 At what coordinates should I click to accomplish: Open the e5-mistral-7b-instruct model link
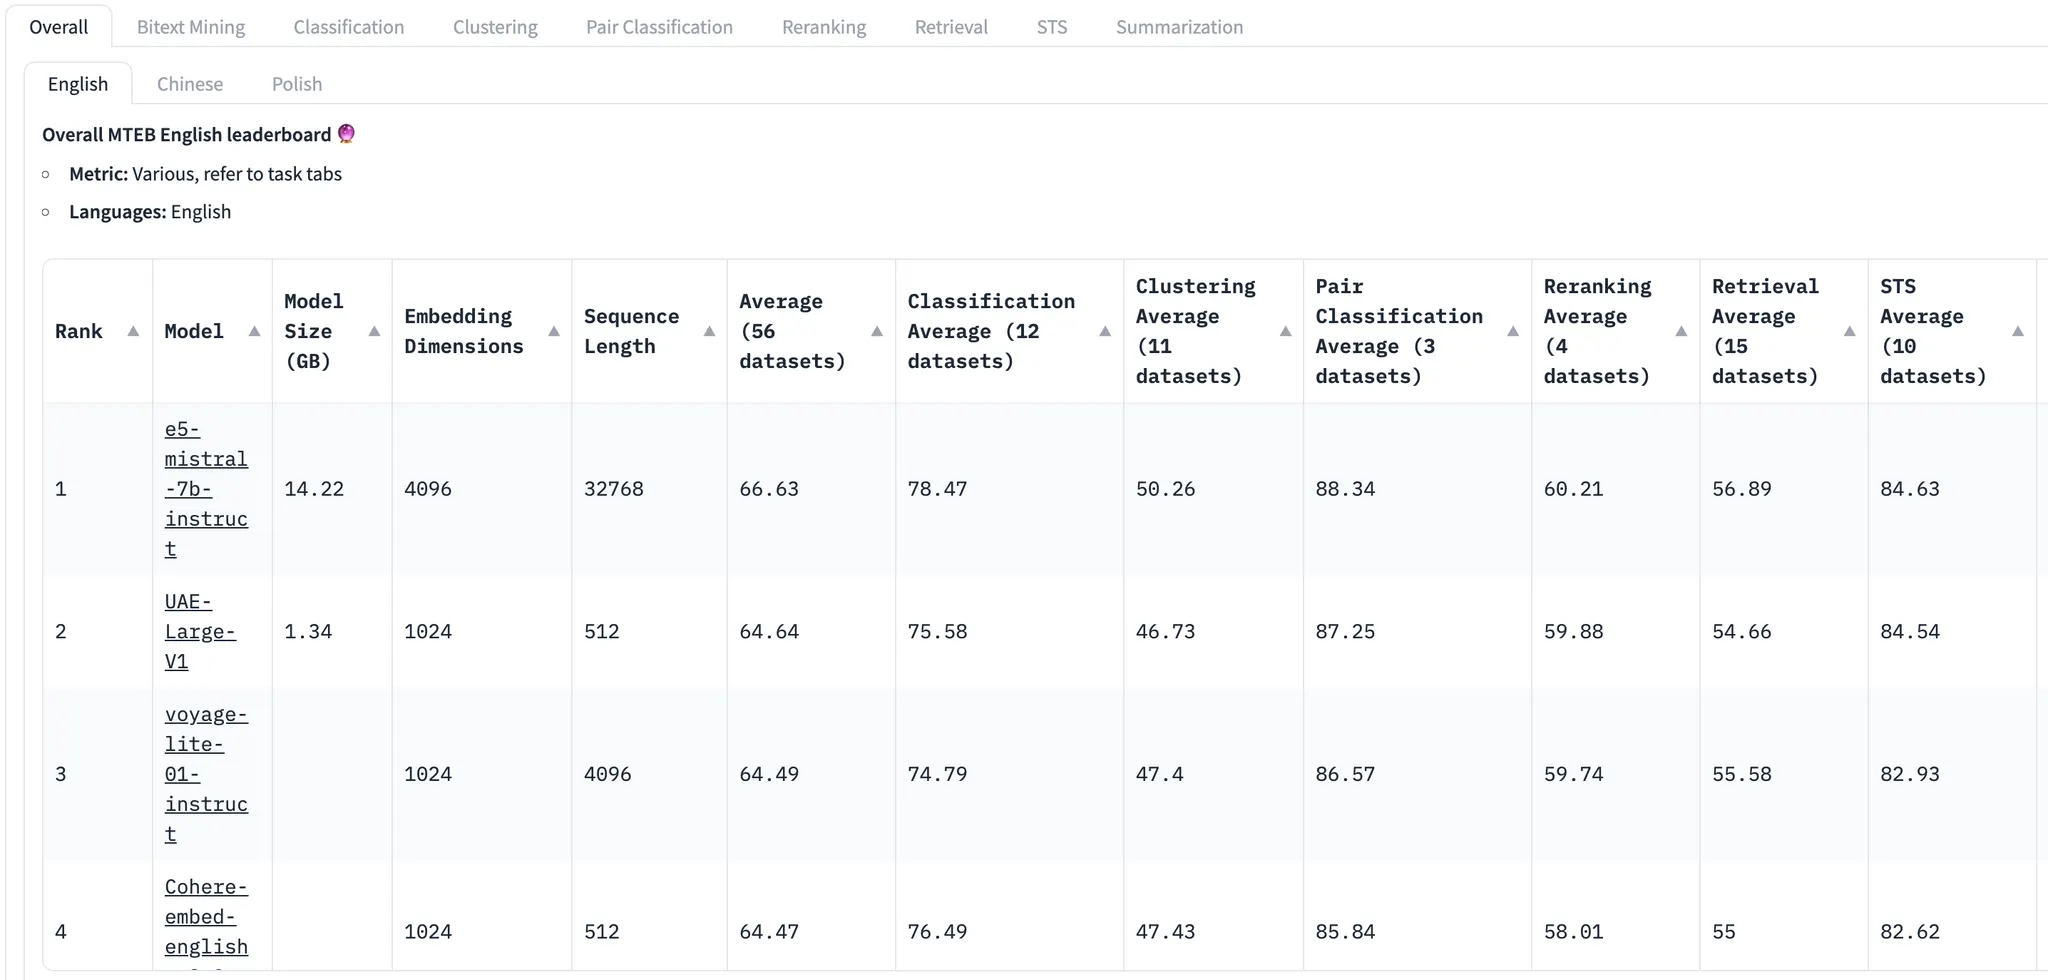[205, 489]
